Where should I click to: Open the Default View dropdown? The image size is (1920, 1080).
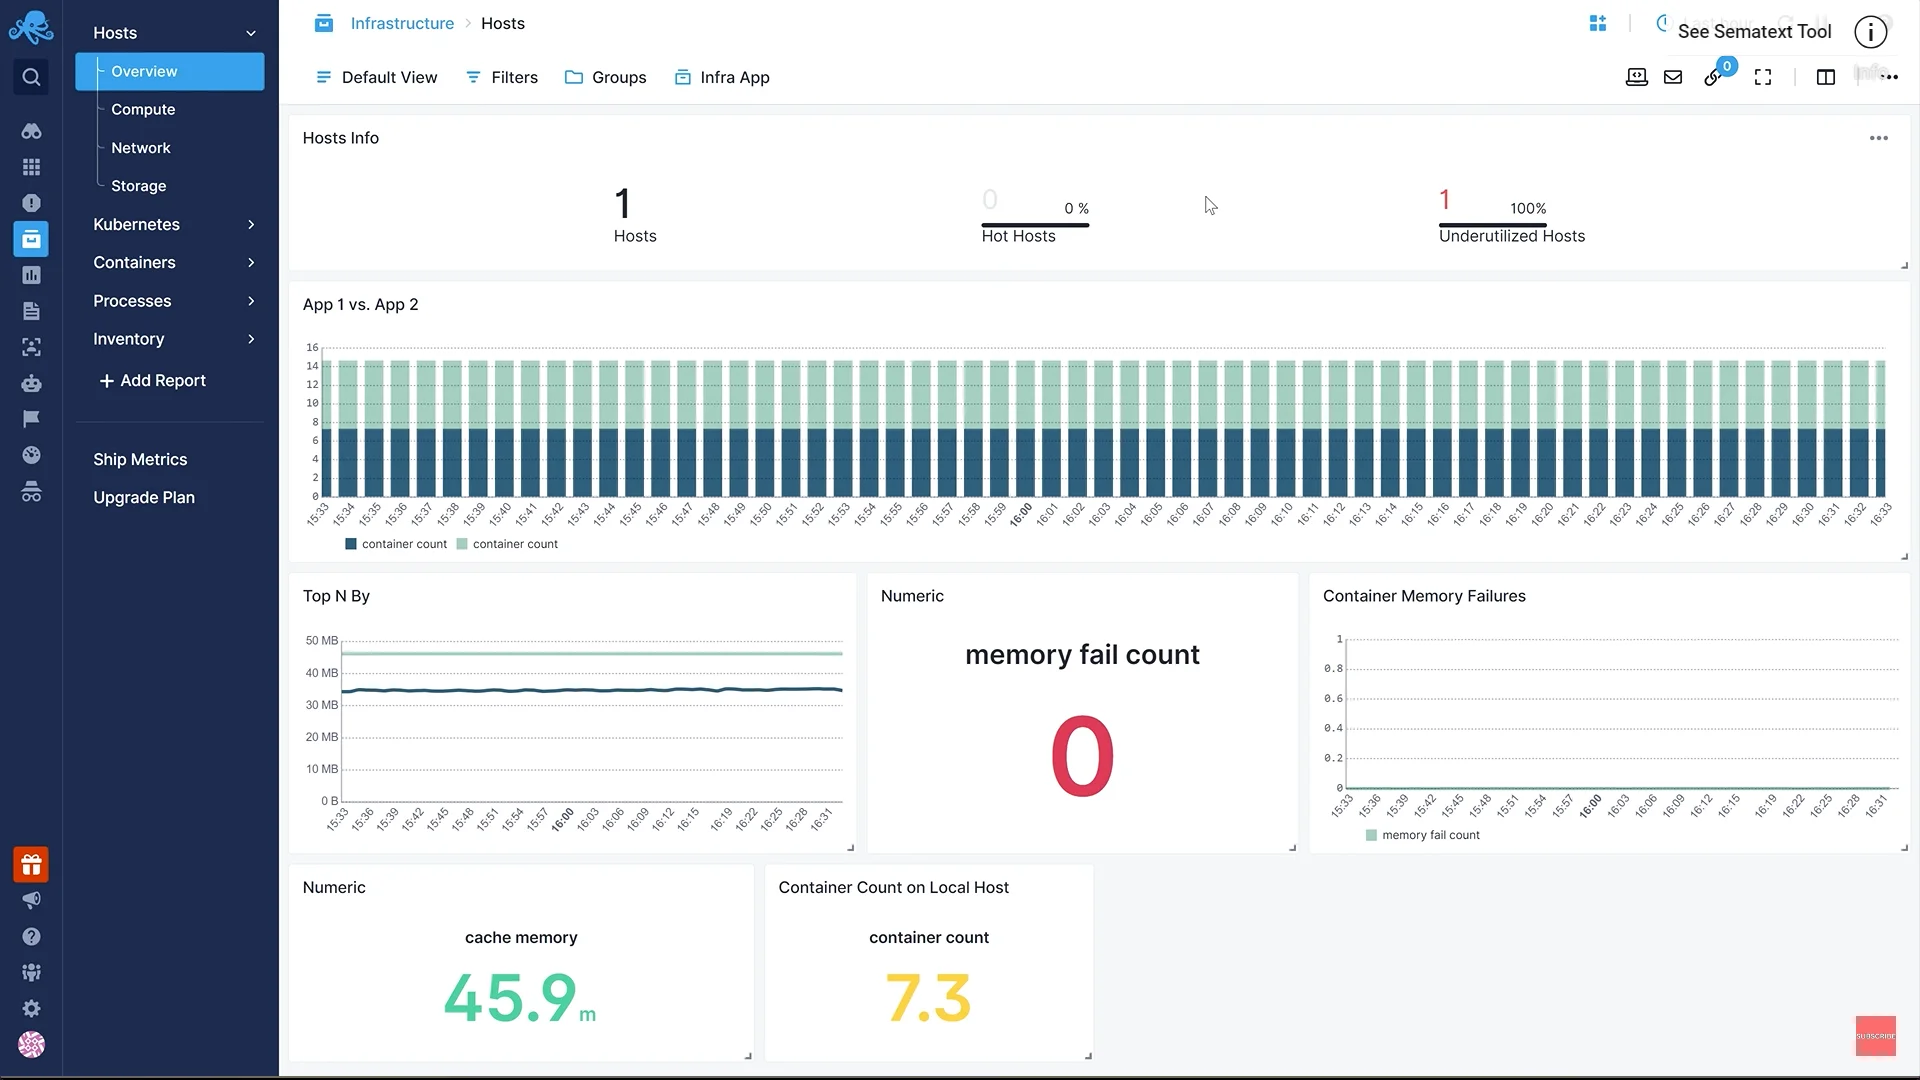(x=376, y=77)
